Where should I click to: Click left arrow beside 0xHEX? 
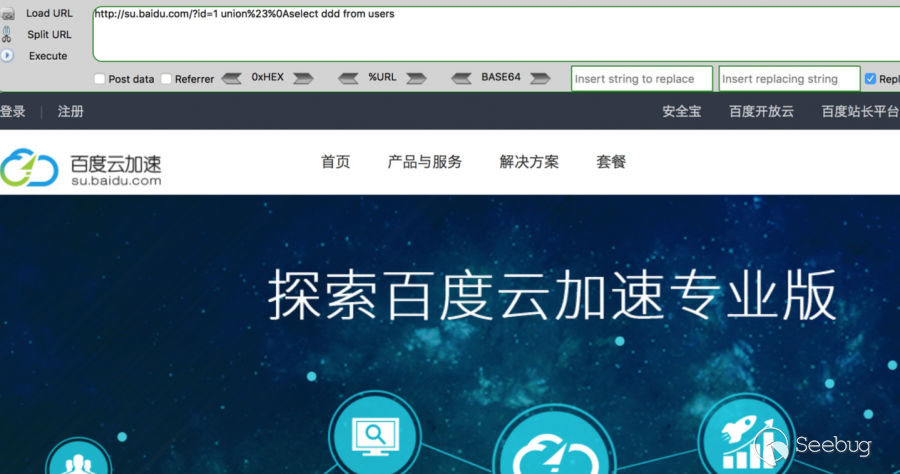[231, 78]
